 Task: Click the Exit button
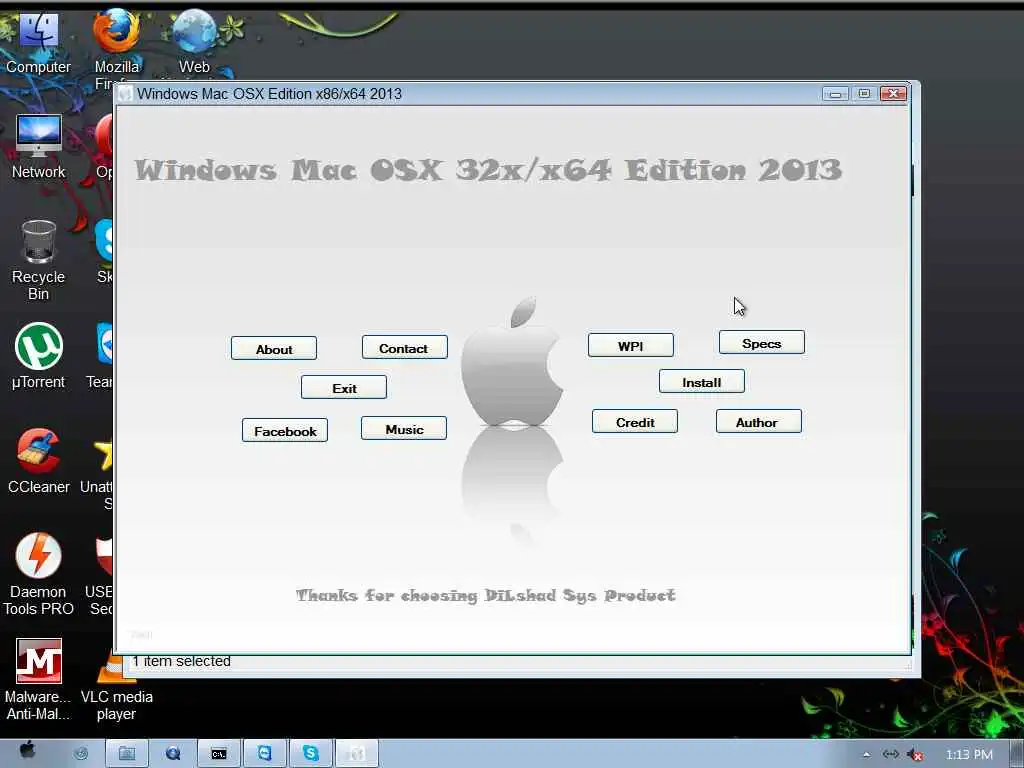[344, 388]
